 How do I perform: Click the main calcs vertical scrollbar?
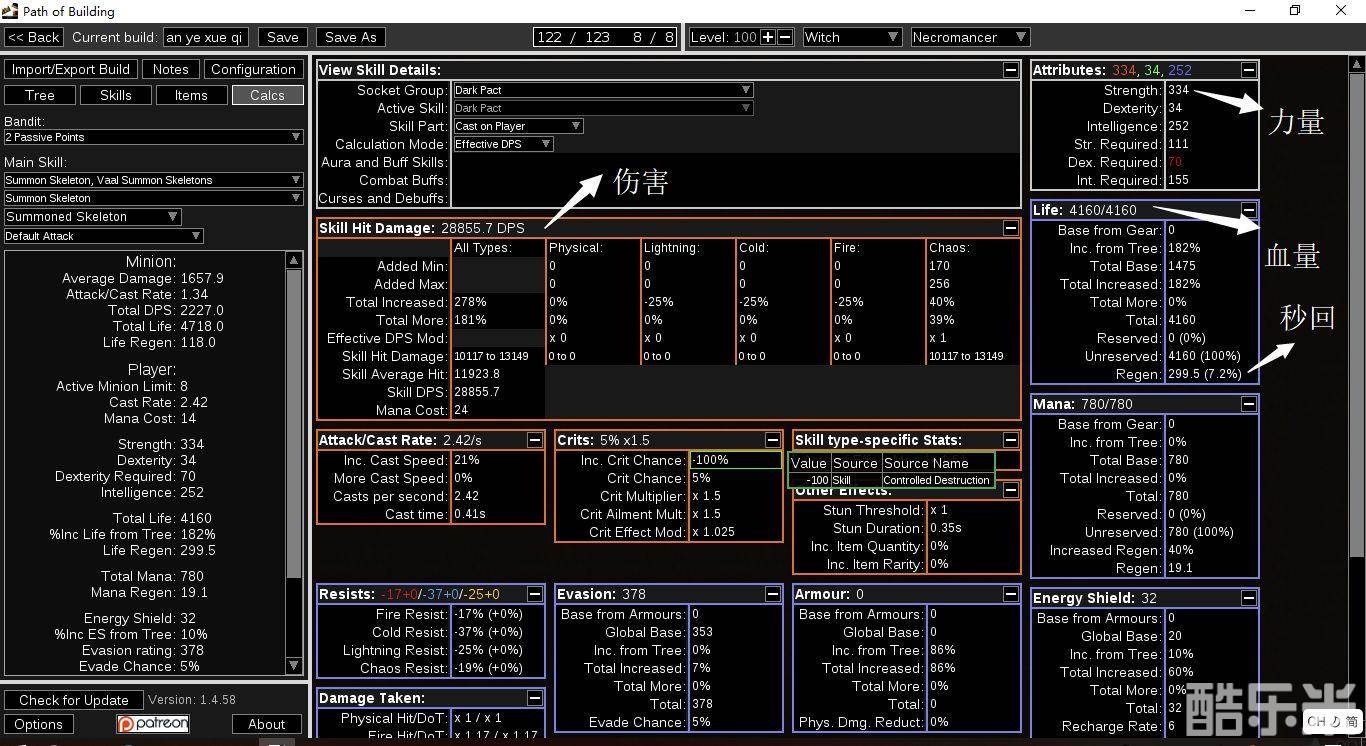(1356, 300)
